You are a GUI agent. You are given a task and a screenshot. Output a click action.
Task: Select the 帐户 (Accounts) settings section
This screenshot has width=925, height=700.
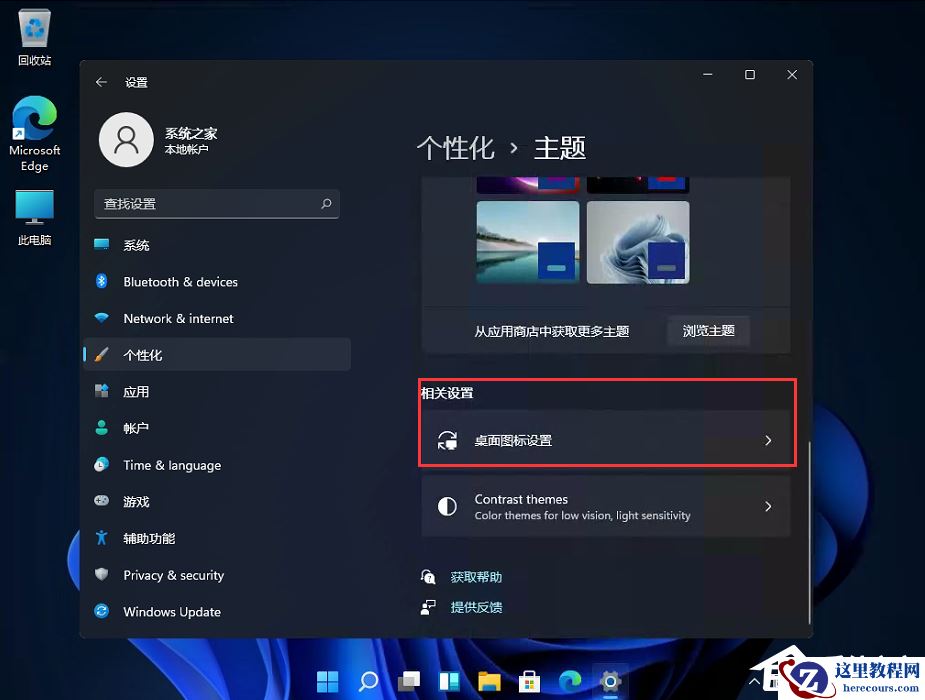coord(137,428)
